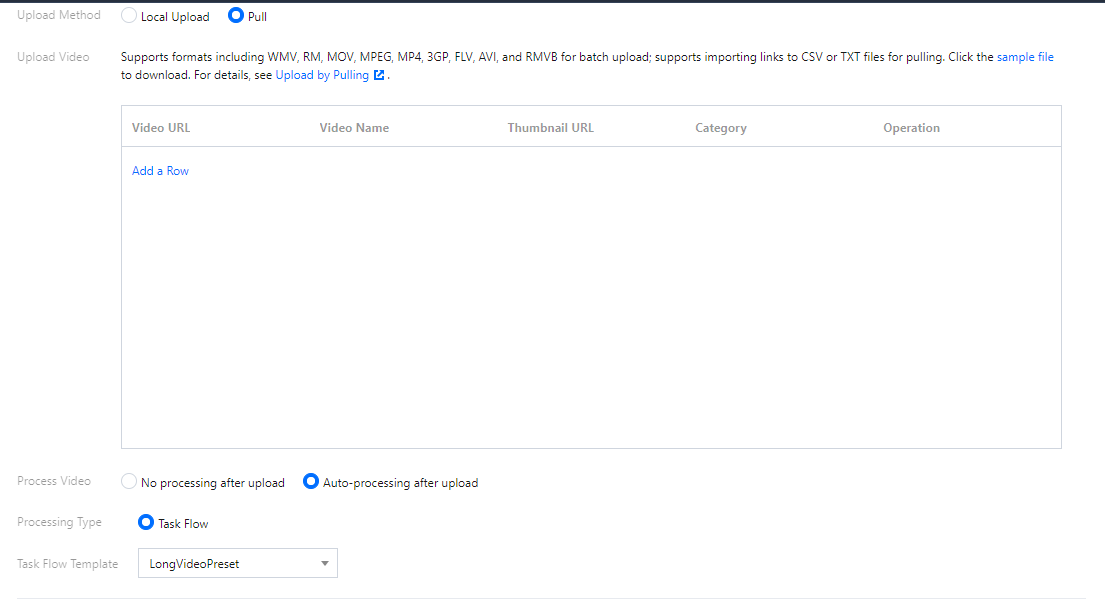Click the Video Name column header
The width and height of the screenshot is (1105, 603).
click(354, 128)
